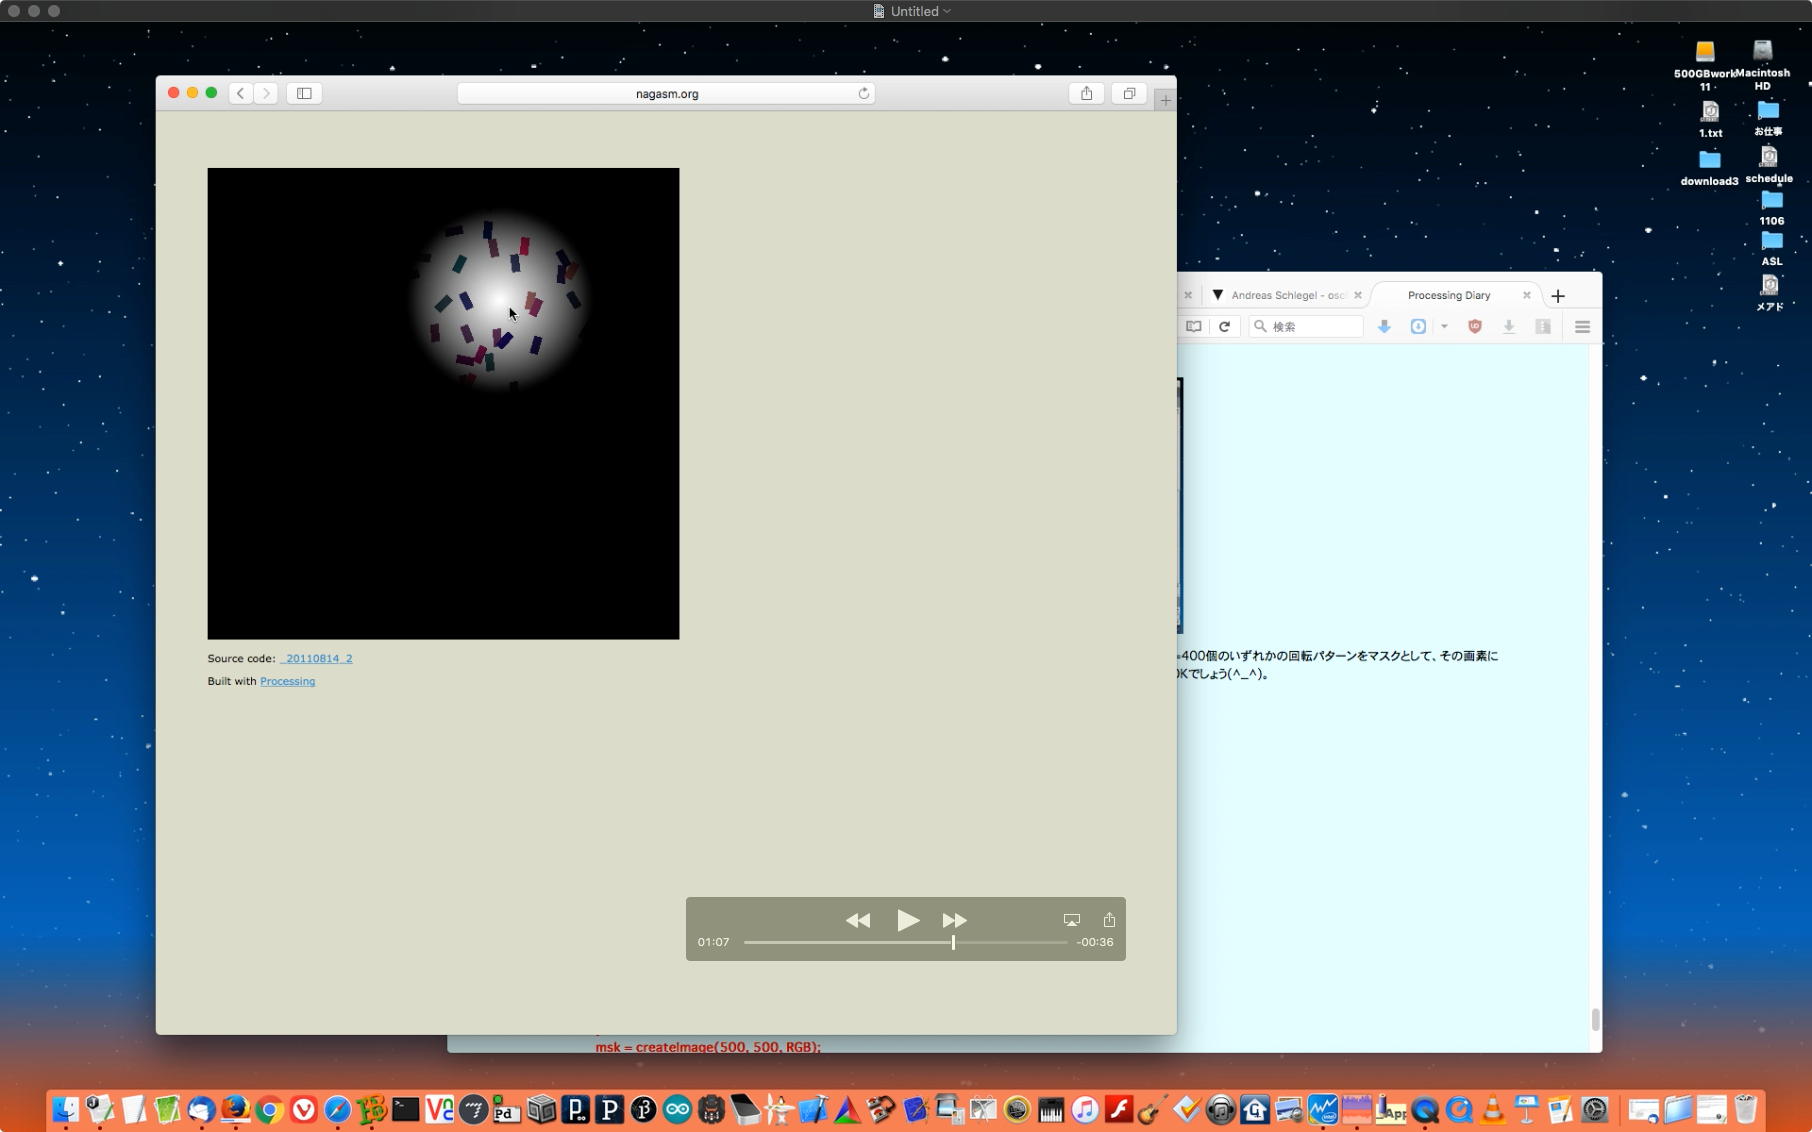Open the Firefox downloads panel arrow
Image resolution: width=1812 pixels, height=1132 pixels.
[1509, 326]
